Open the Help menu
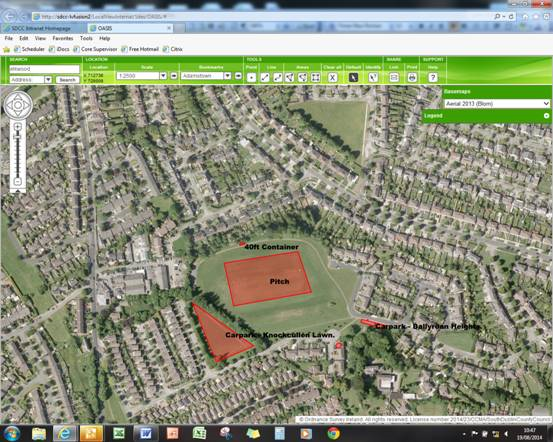Viewport: 553px width, 442px height. coord(104,38)
